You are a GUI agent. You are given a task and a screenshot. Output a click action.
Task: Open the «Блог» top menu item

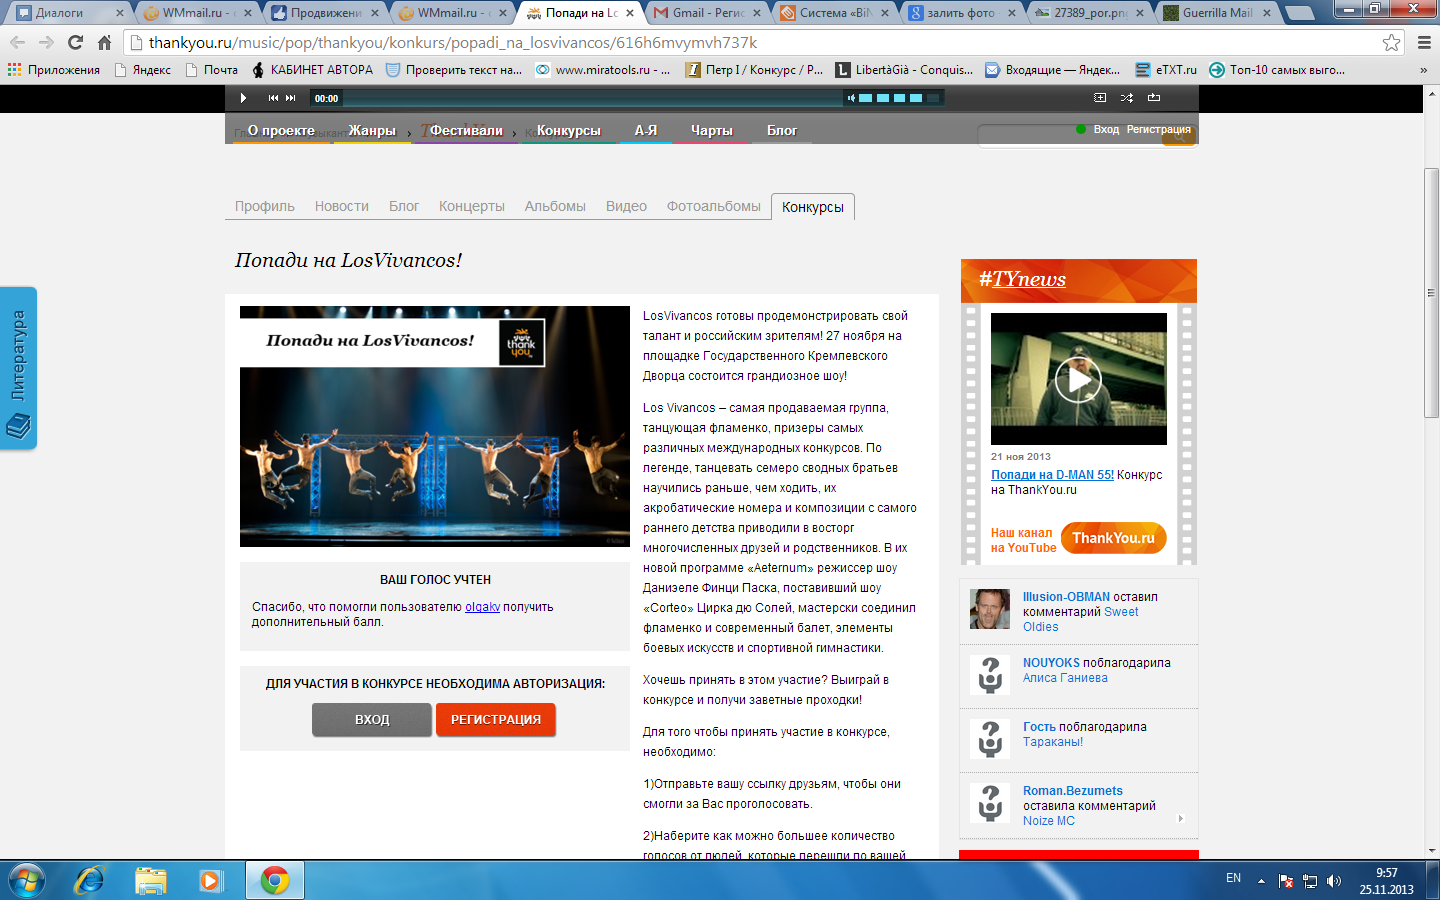(782, 131)
